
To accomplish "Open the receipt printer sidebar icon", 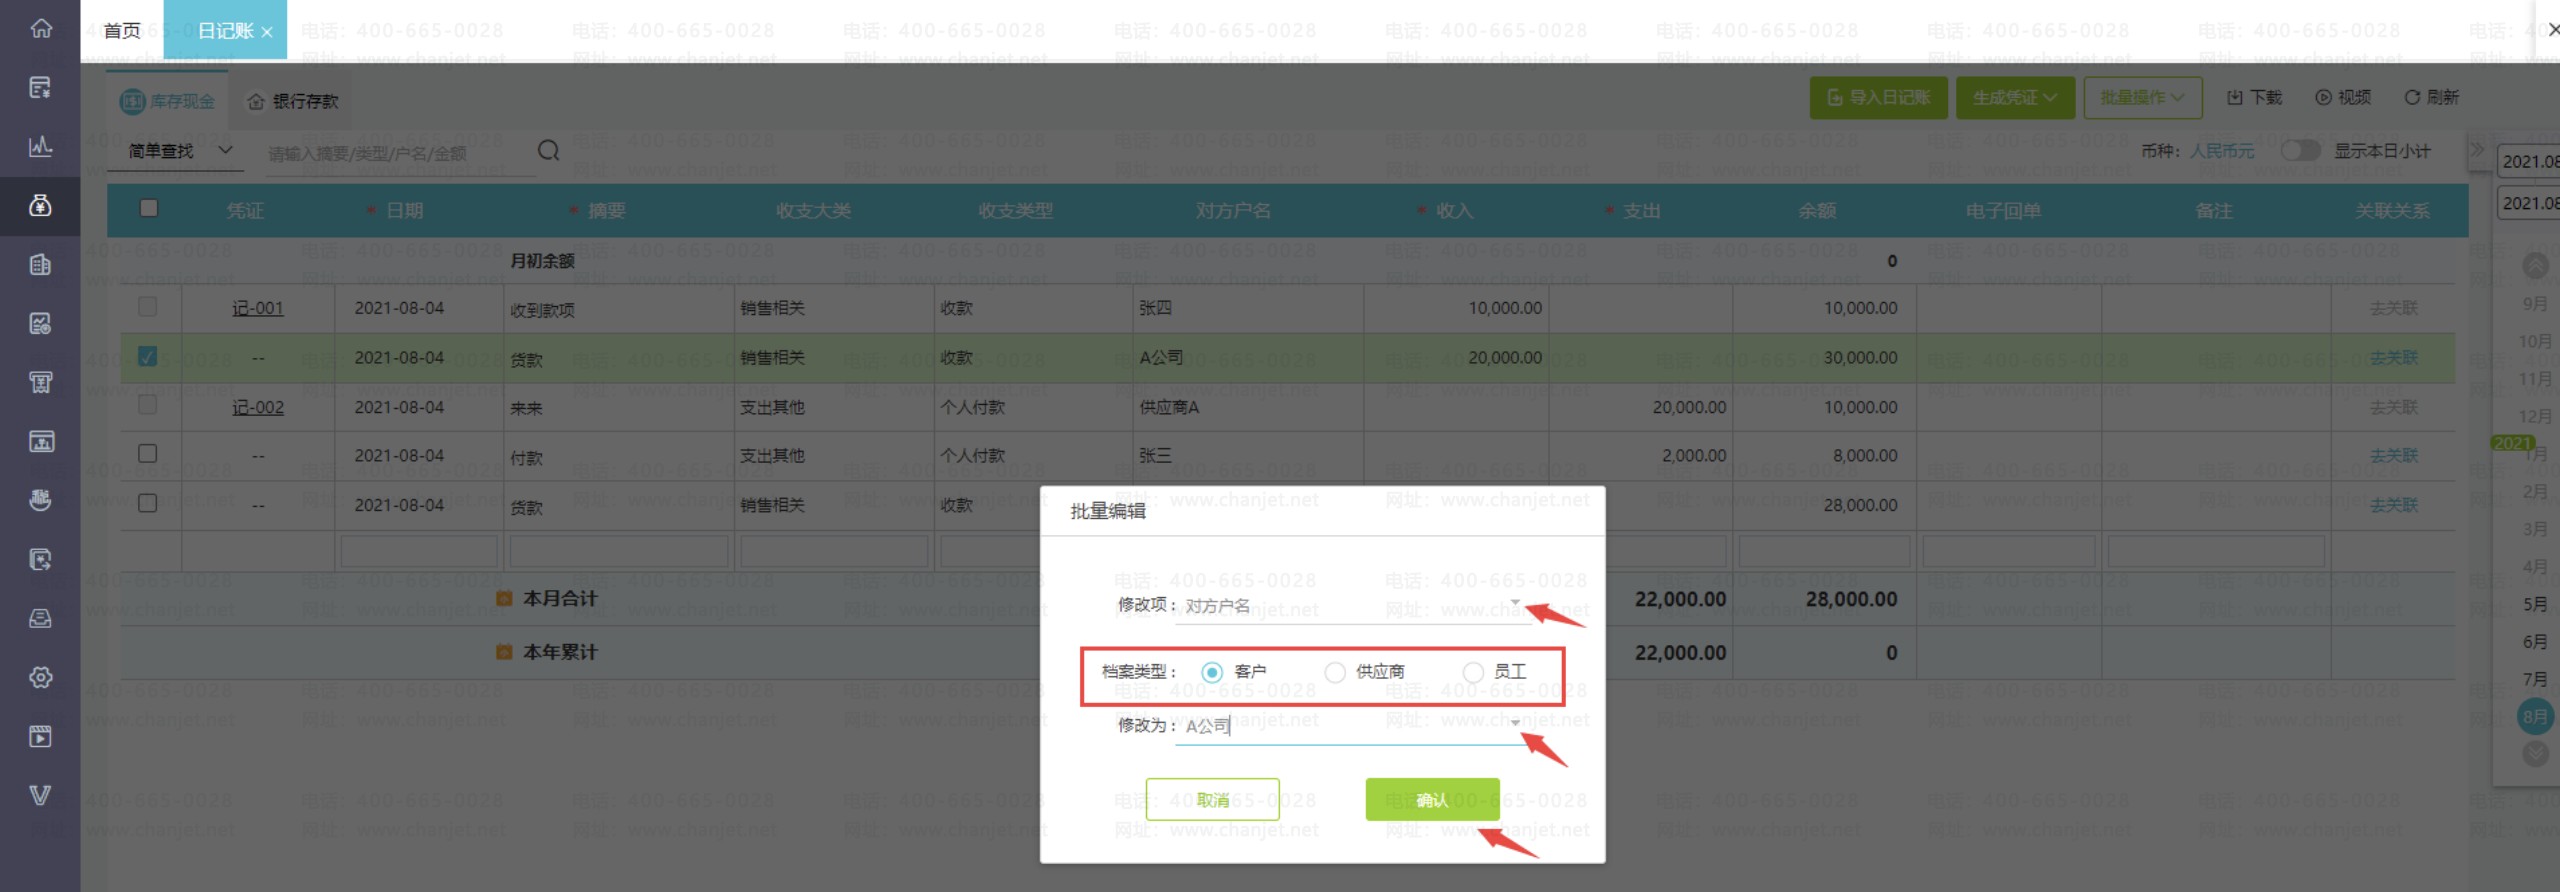I will [x=41, y=382].
